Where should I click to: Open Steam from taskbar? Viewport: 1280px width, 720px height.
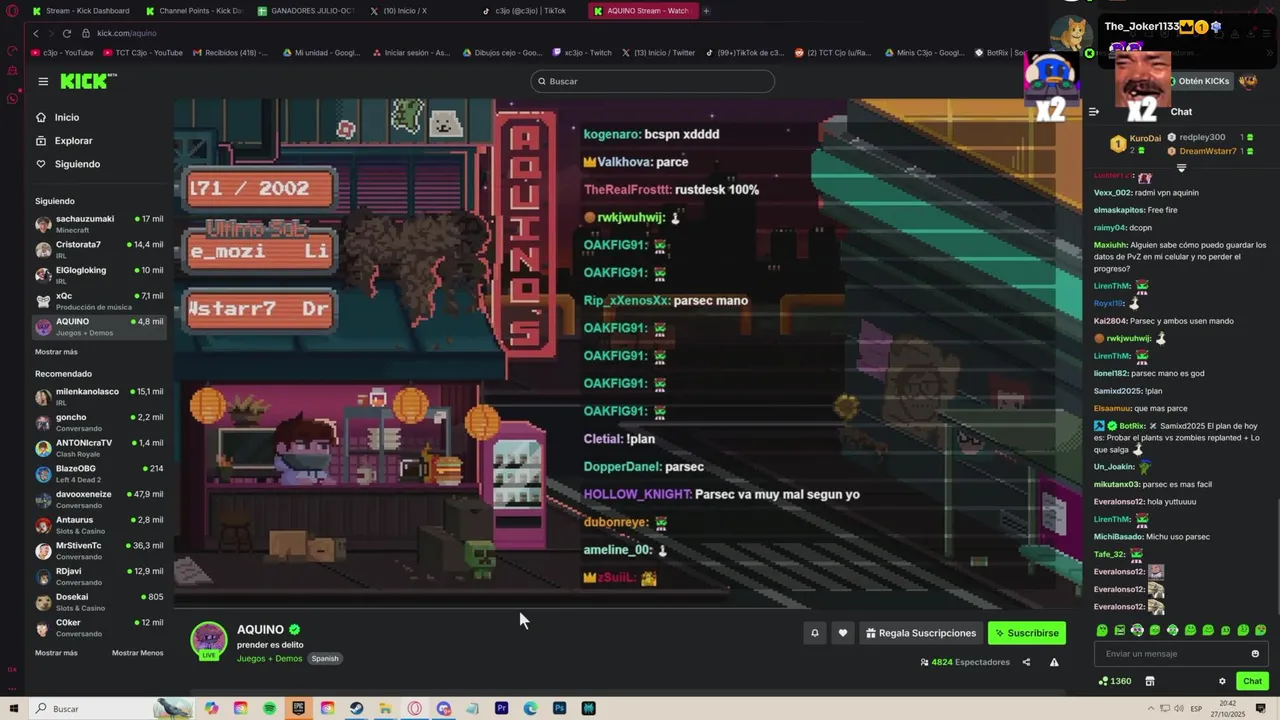coord(356,708)
